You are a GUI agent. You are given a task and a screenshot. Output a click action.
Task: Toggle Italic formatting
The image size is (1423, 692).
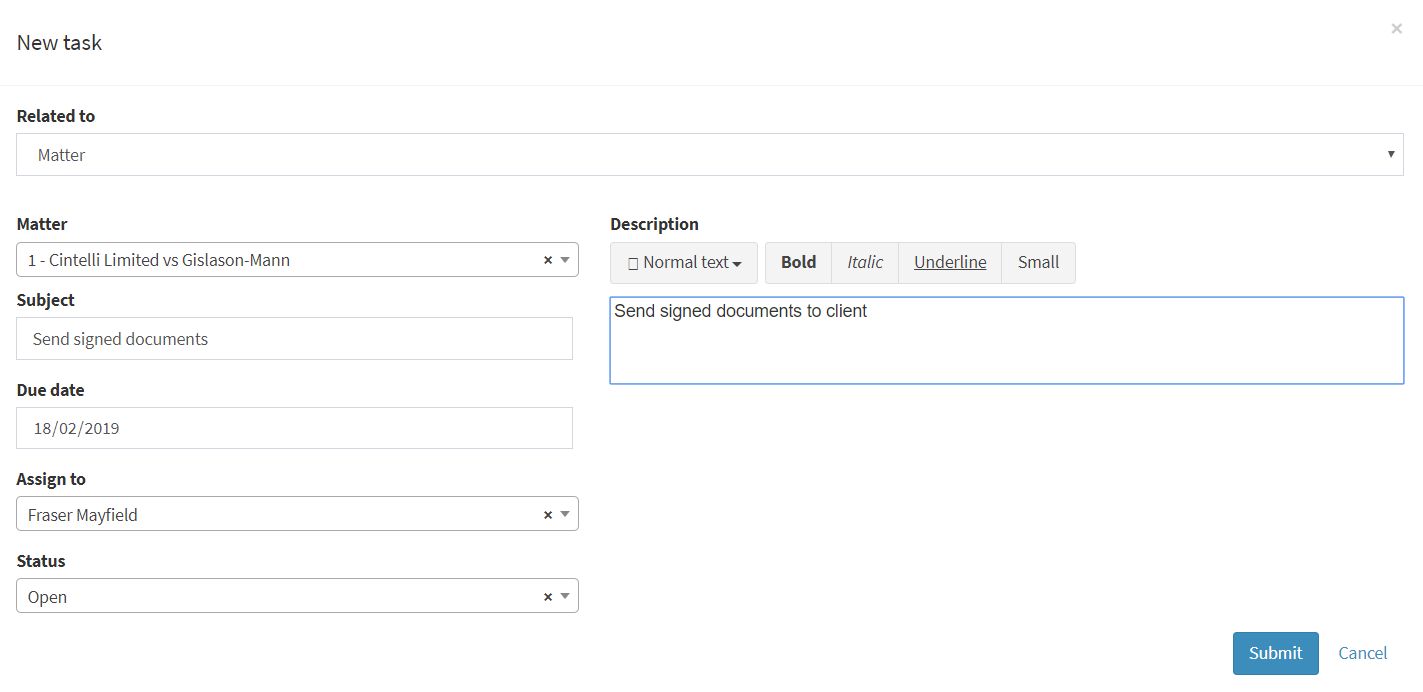pos(865,263)
